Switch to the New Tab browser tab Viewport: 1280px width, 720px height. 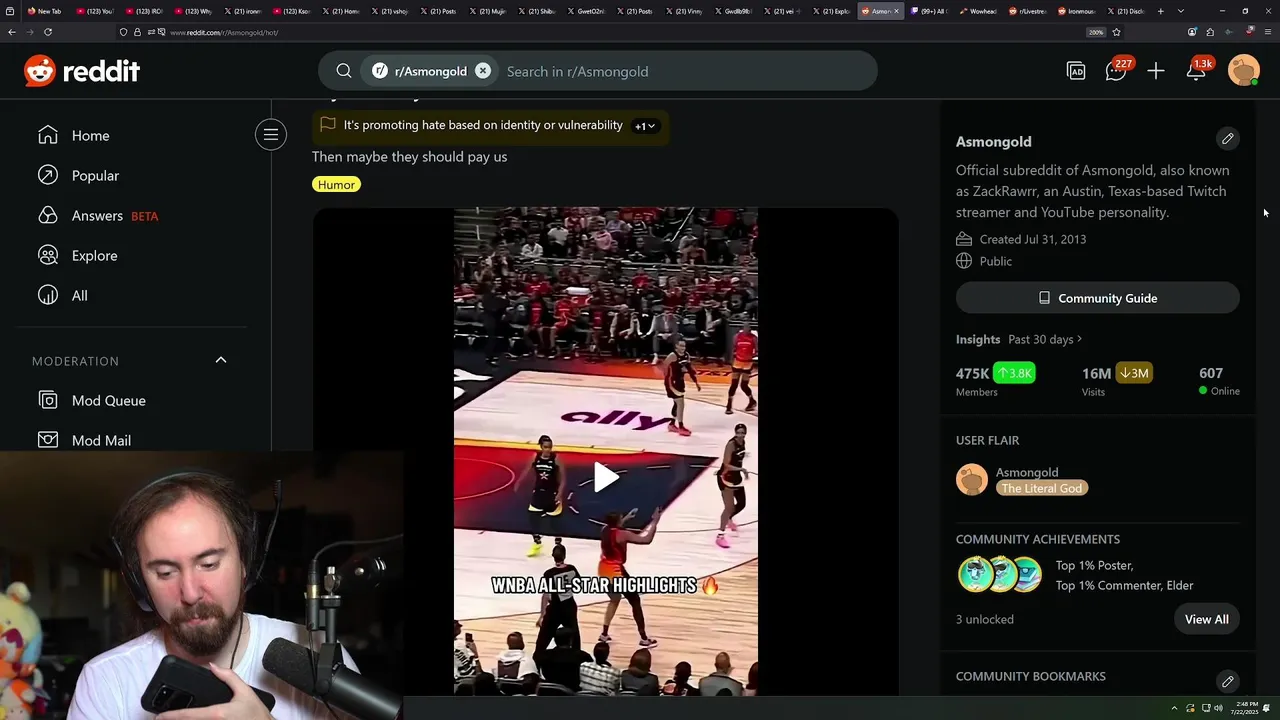click(45, 11)
